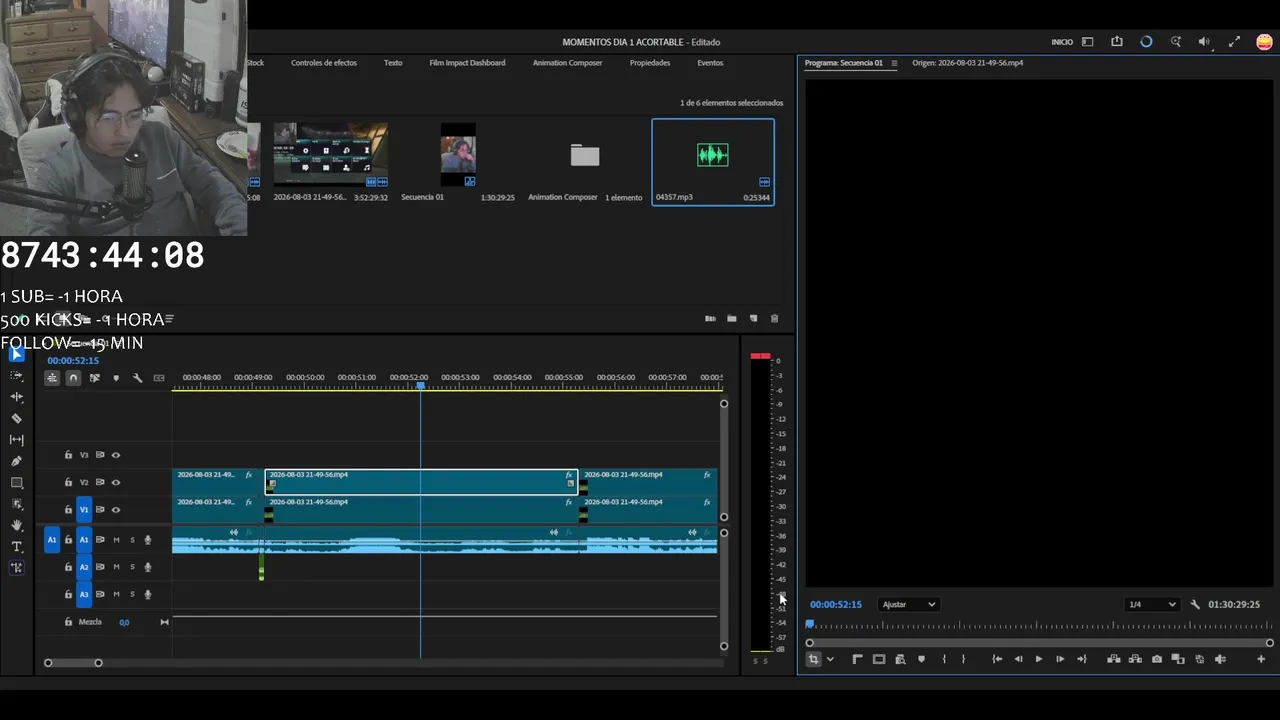
Task: Toggle A1 source patching button
Action: 52,540
